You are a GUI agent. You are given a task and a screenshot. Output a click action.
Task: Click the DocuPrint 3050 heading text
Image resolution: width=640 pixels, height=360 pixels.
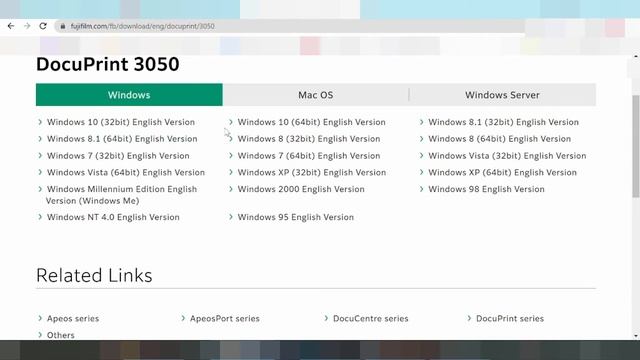click(x=108, y=64)
